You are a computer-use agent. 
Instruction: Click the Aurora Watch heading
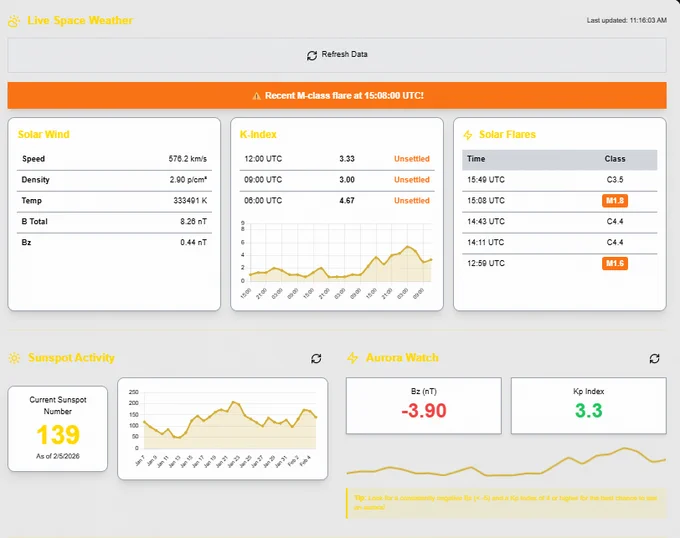tap(402, 358)
